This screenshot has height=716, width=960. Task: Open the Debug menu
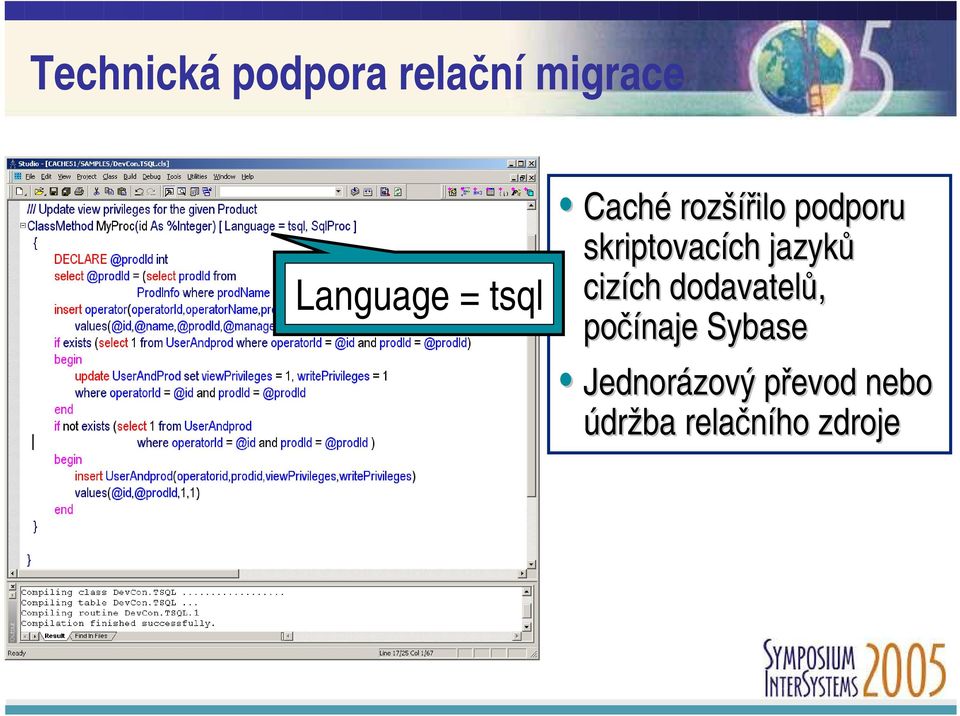pos(152,176)
